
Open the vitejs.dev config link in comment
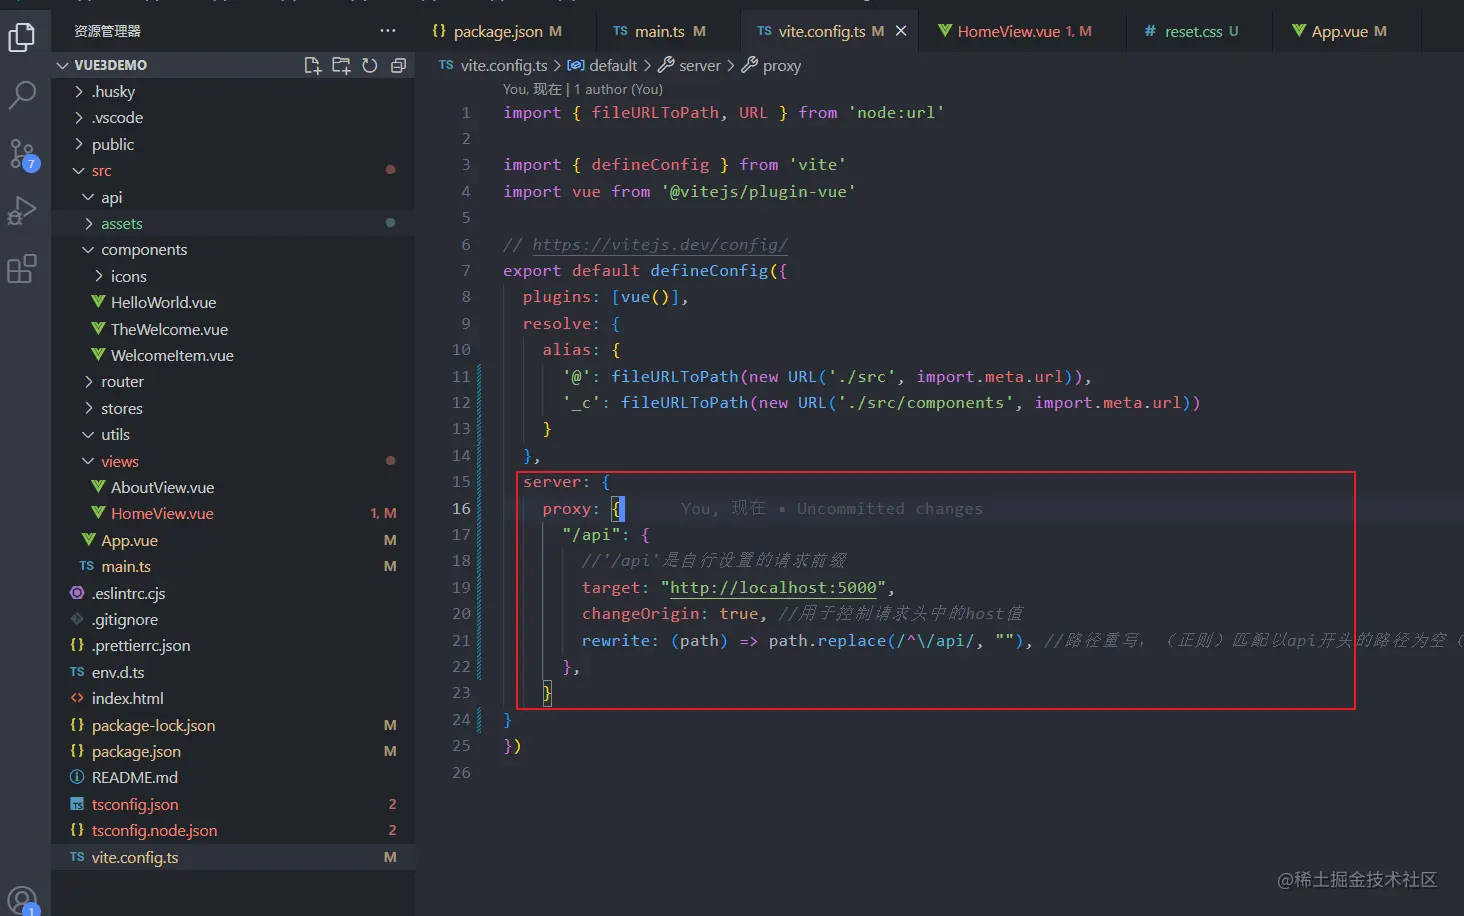(659, 244)
